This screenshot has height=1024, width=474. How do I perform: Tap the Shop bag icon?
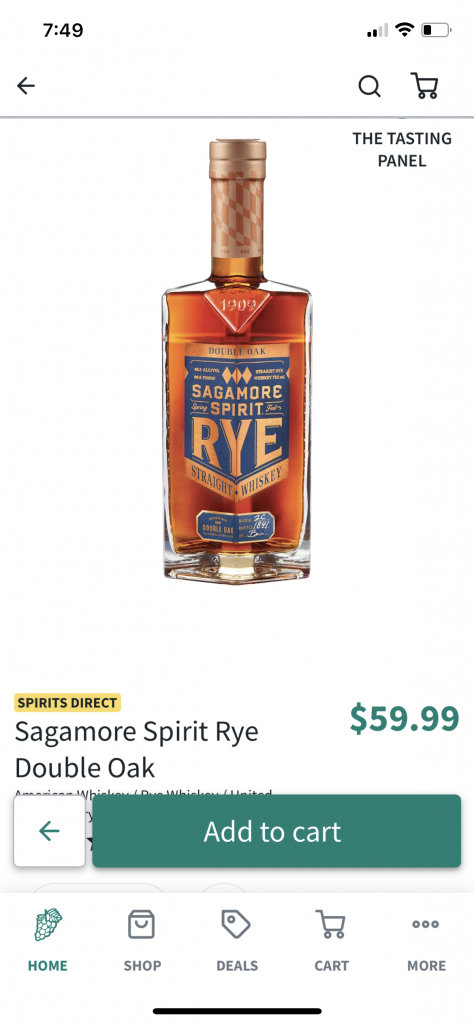click(141, 924)
